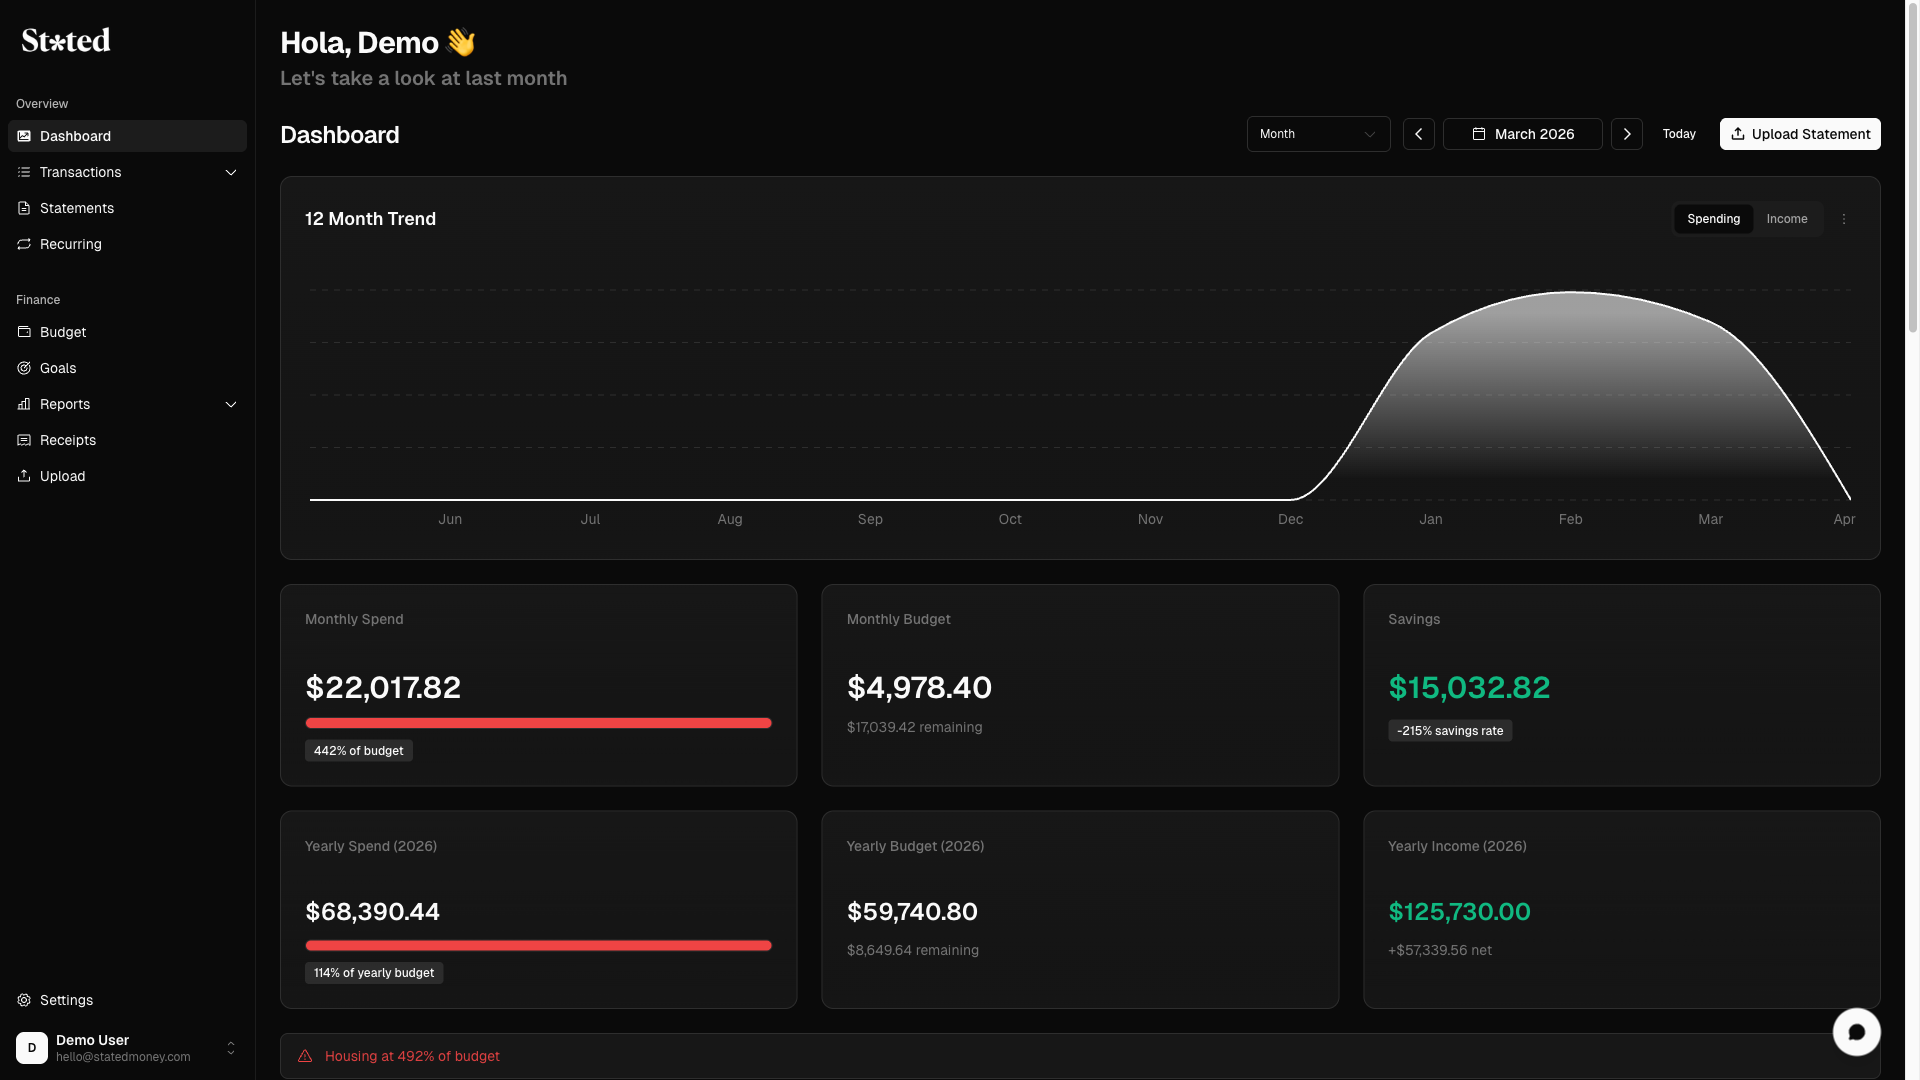Expand the Reports submenu chevron
The image size is (1920, 1080).
231,404
